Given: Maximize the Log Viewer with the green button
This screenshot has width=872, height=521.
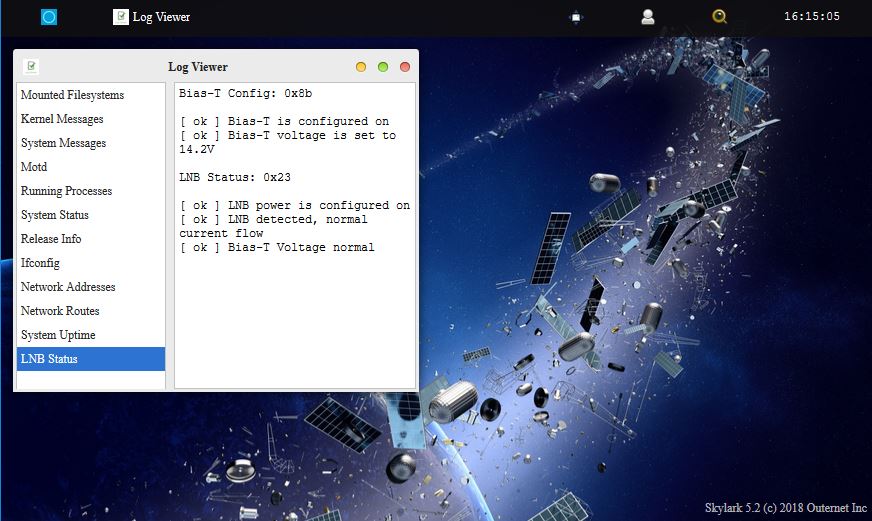Looking at the screenshot, I should 383,67.
